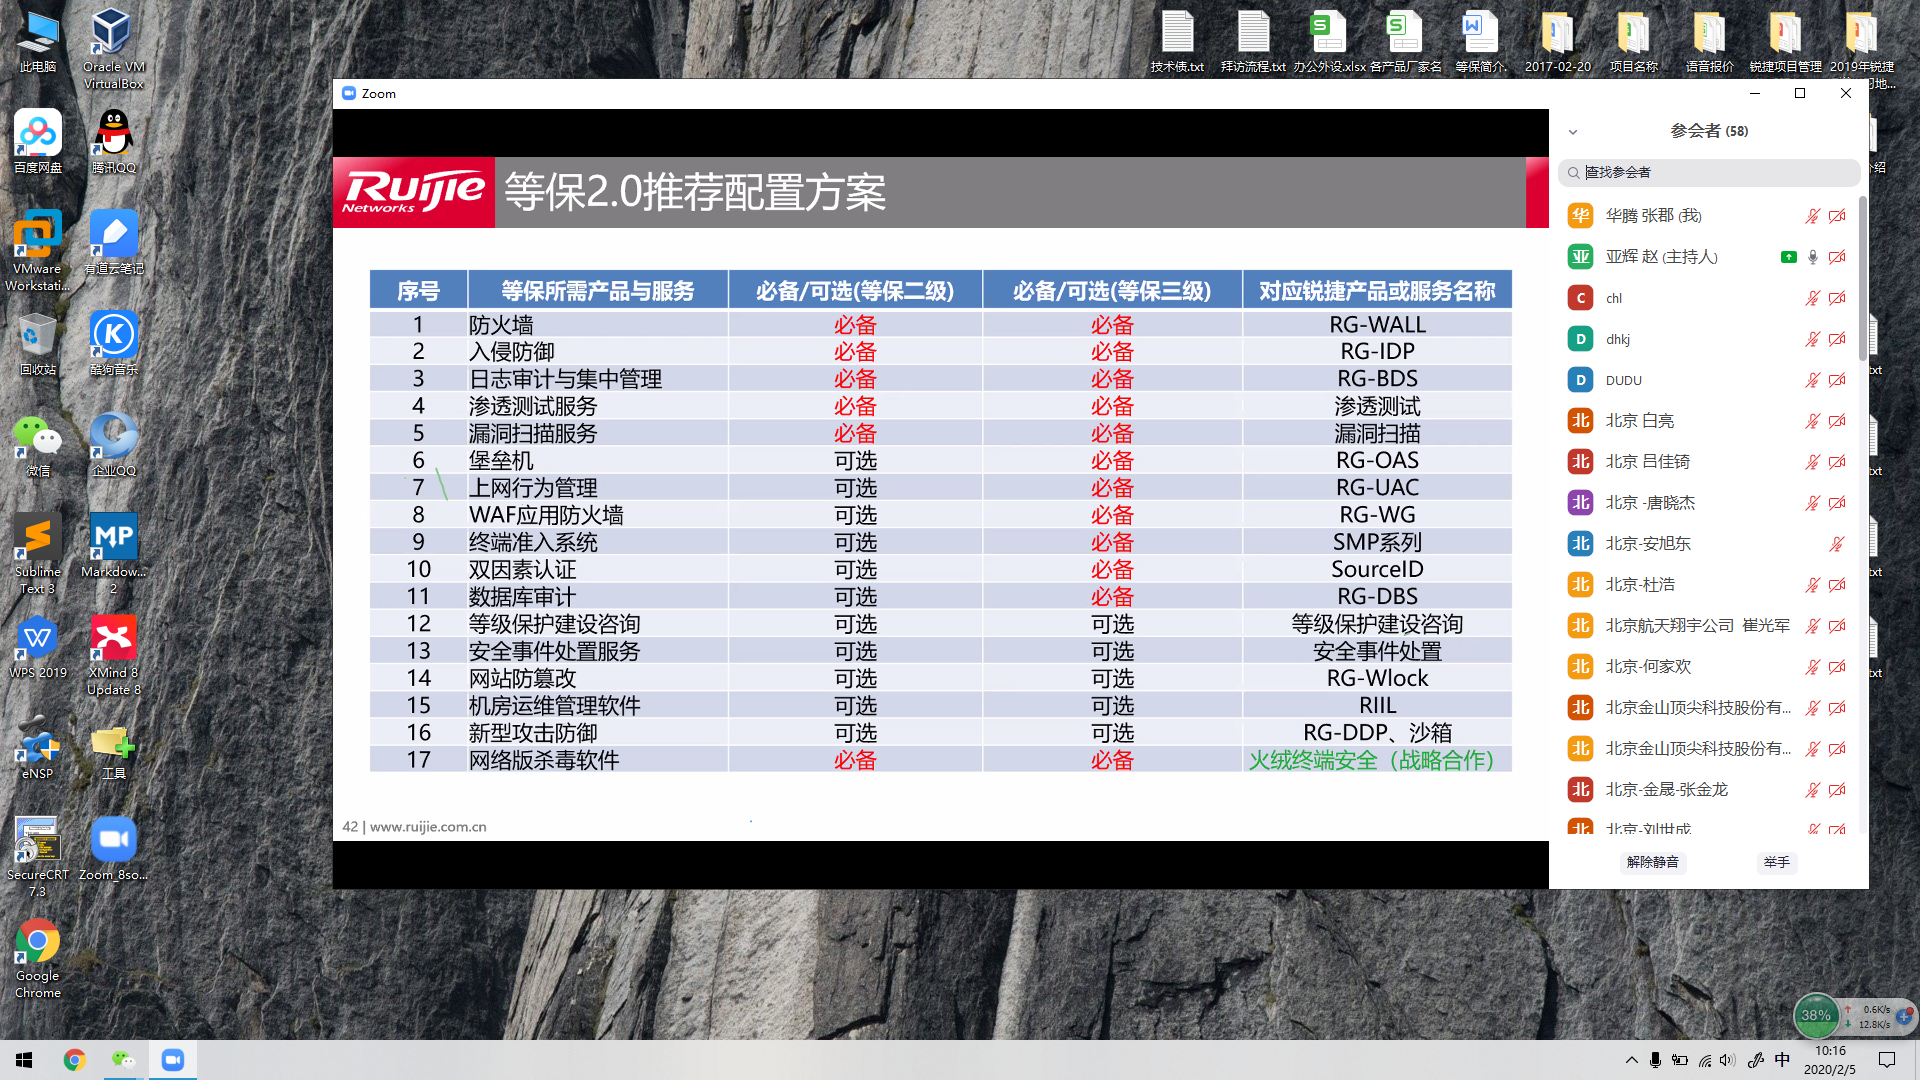Screen dimensions: 1920x1080
Task: Click the 查找参会者 search field
Action: [x=1709, y=172]
